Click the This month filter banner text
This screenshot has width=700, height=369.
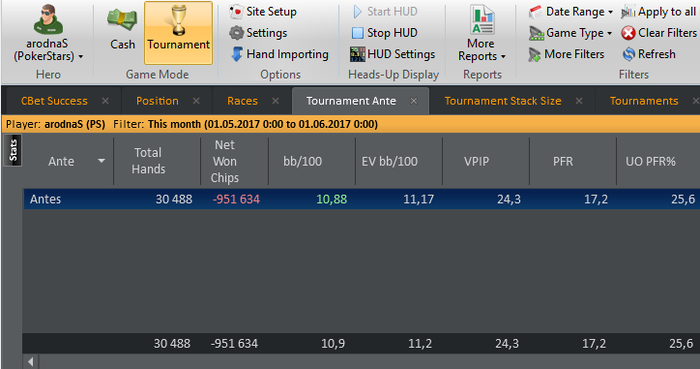[262, 124]
